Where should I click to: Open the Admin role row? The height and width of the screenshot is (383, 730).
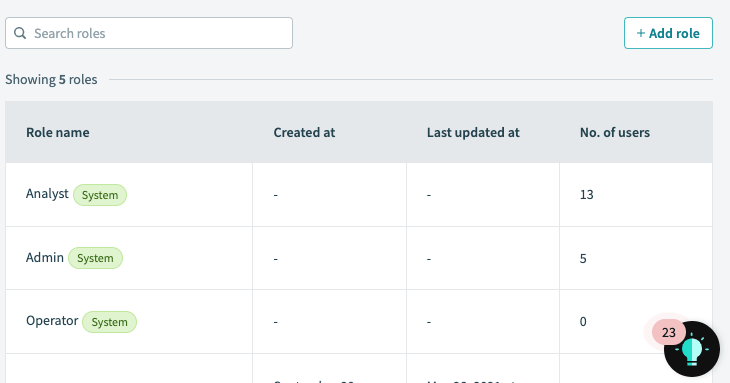pos(359,258)
